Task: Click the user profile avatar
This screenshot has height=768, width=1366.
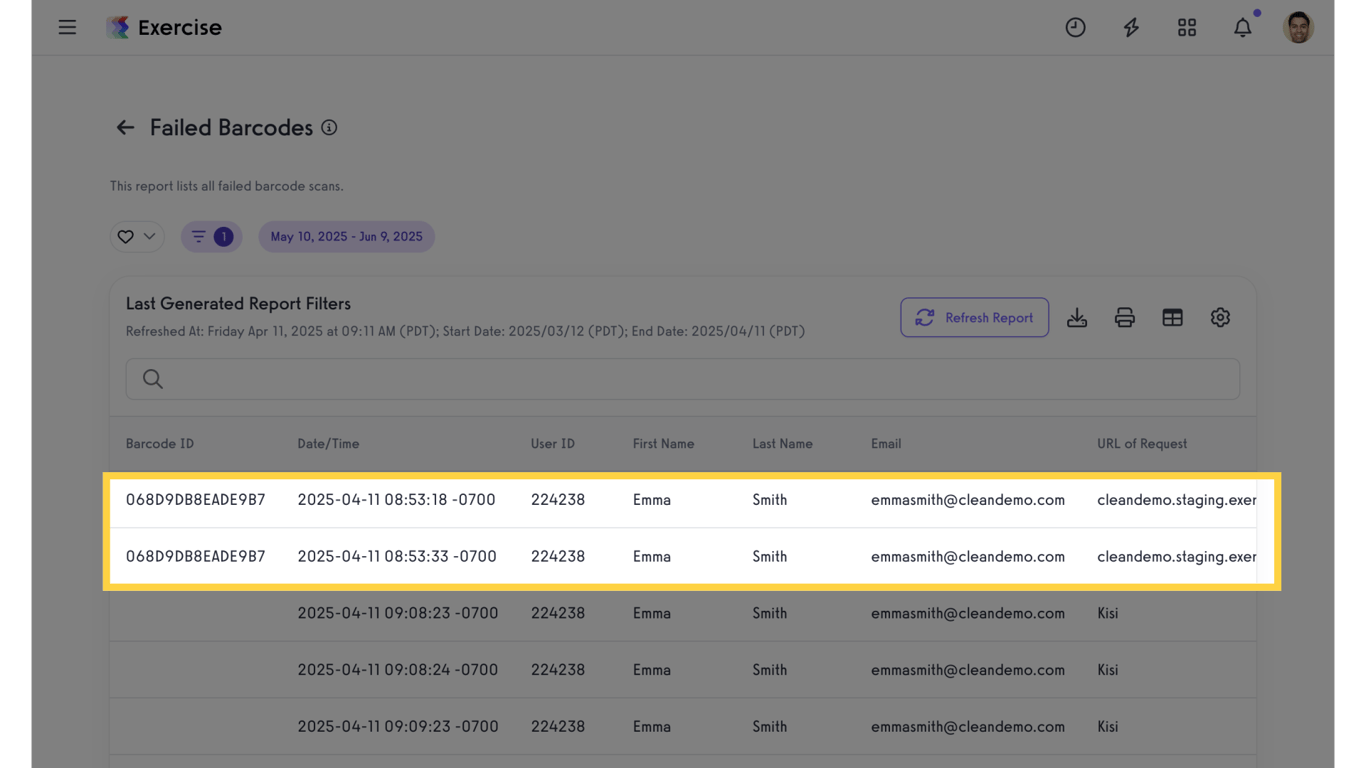Action: pos(1298,28)
